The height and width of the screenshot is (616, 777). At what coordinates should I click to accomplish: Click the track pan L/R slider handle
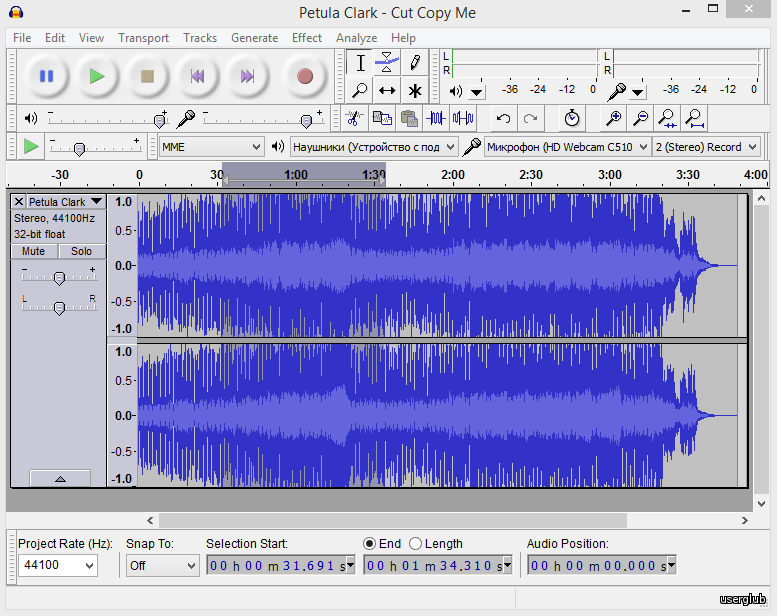click(59, 308)
